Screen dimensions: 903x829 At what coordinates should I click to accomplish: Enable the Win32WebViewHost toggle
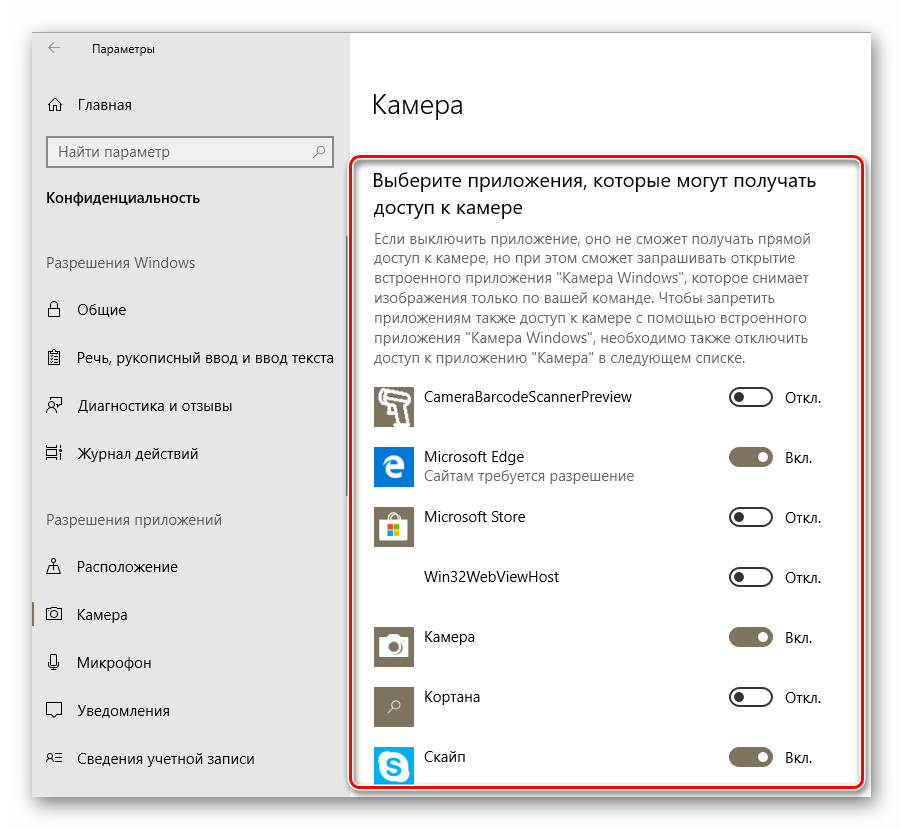[750, 577]
